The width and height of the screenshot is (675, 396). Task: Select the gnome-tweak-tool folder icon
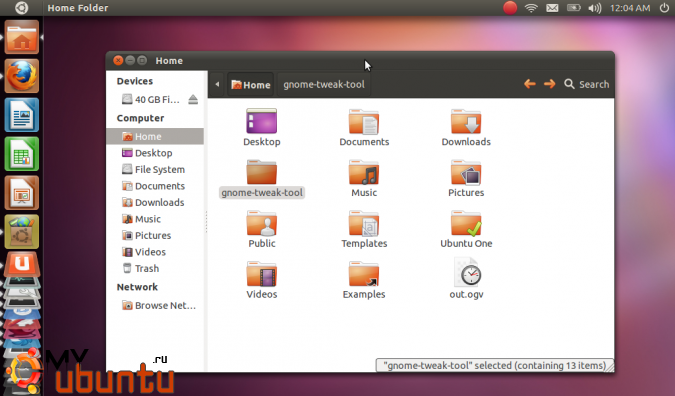pos(261,172)
